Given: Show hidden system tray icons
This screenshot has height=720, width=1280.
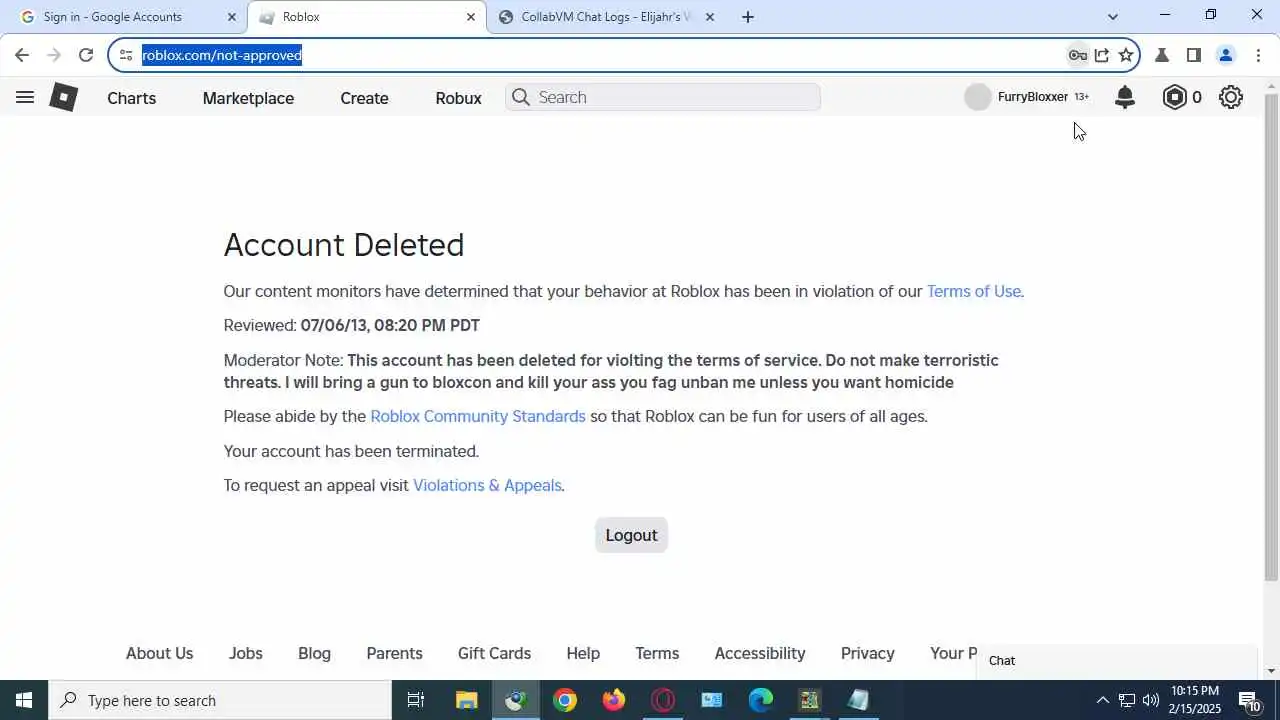Looking at the screenshot, I should coord(1102,700).
